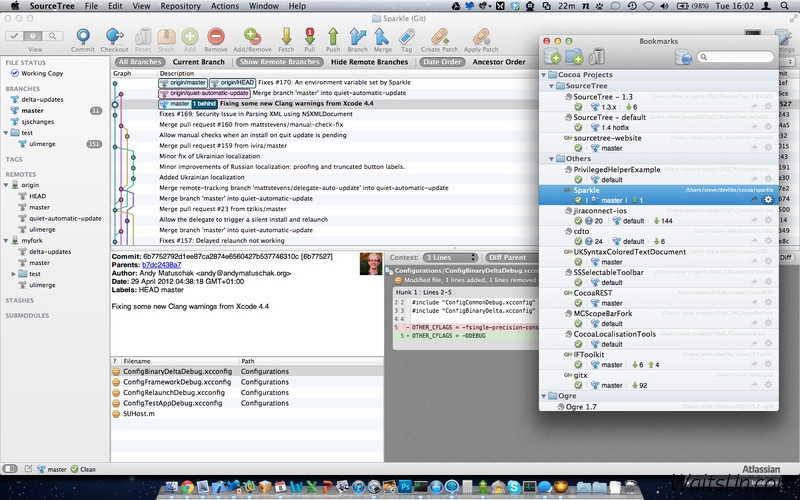Collapse the Cocoa Projects bookmark group
This screenshot has height=500, width=800.
click(545, 75)
